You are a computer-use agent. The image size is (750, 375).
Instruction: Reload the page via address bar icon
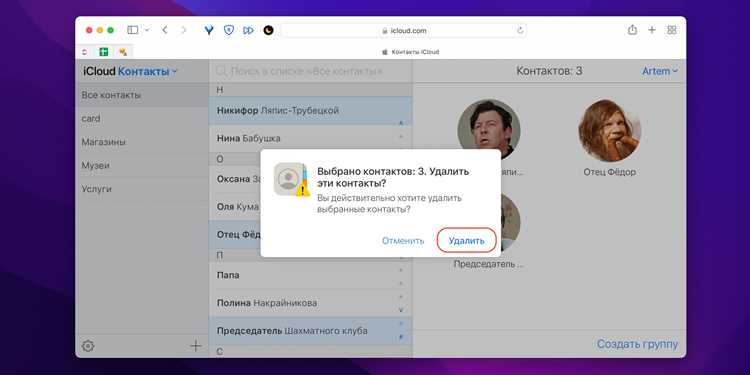click(x=520, y=30)
